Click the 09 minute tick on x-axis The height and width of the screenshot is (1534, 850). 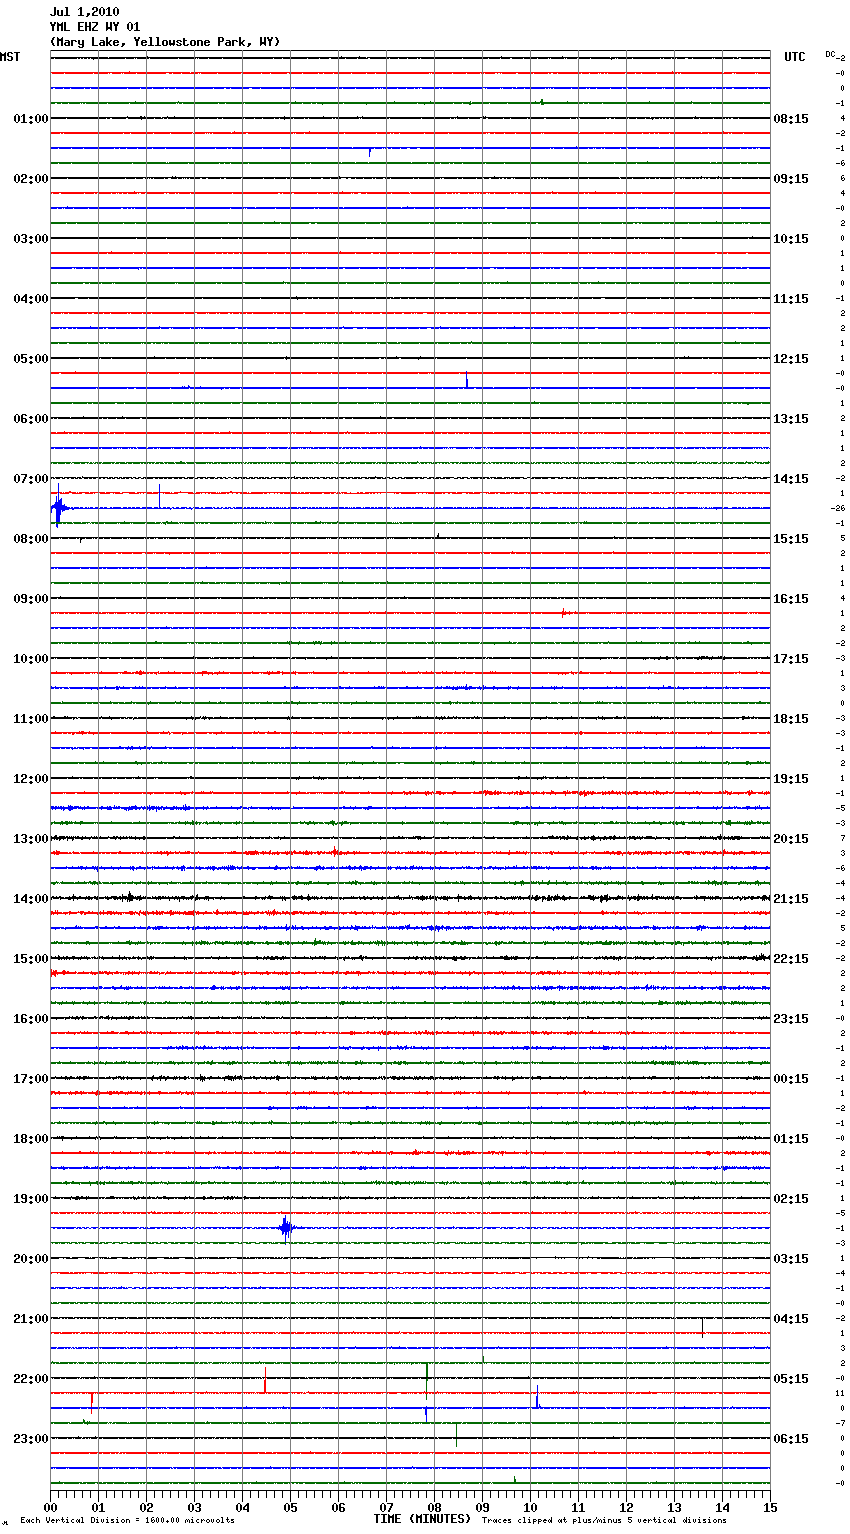pos(482,1507)
